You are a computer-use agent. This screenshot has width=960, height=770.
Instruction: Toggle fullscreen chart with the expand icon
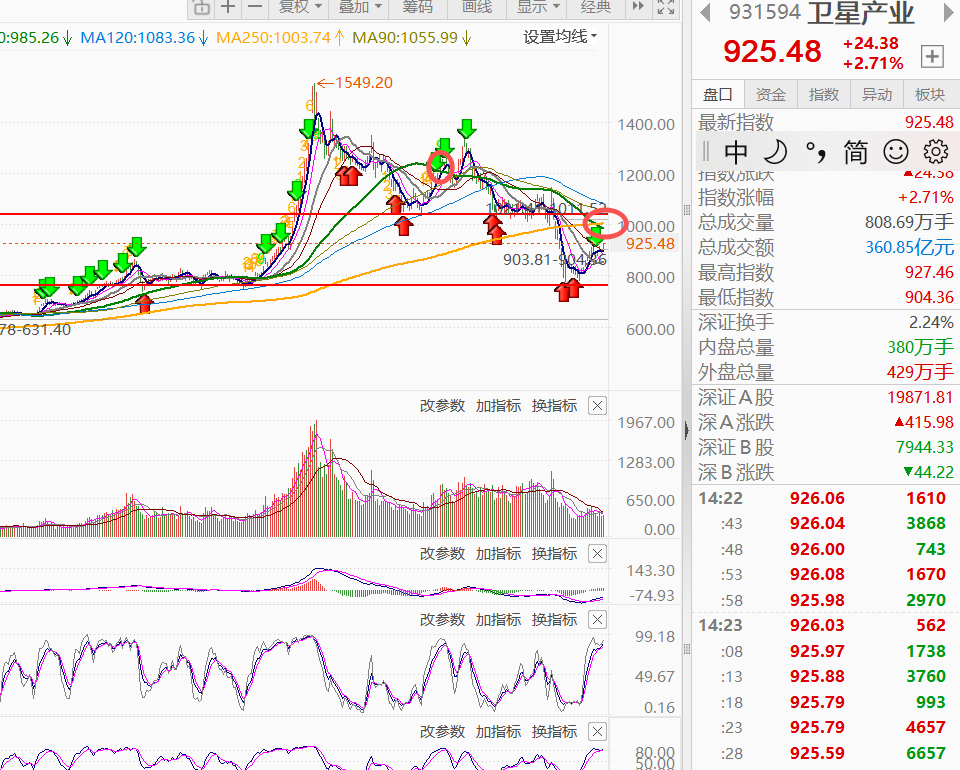click(x=666, y=7)
